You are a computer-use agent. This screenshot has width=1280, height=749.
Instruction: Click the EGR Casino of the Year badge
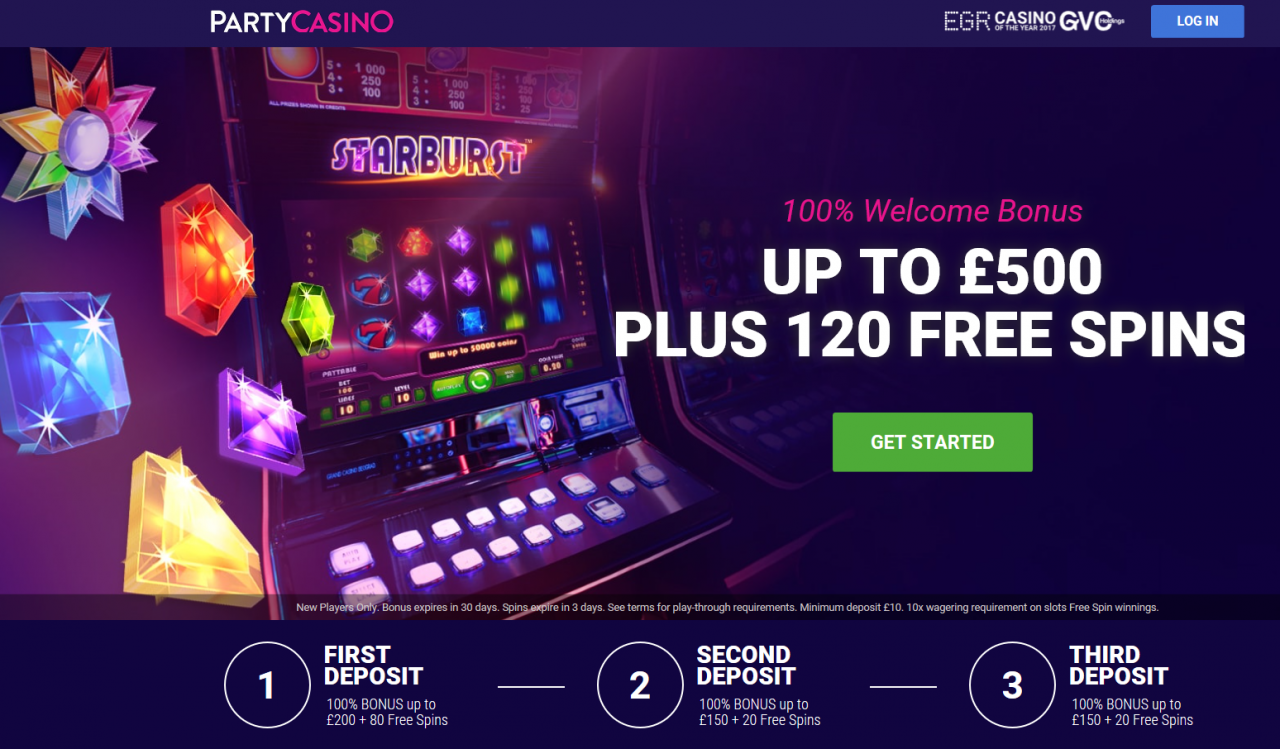[999, 20]
